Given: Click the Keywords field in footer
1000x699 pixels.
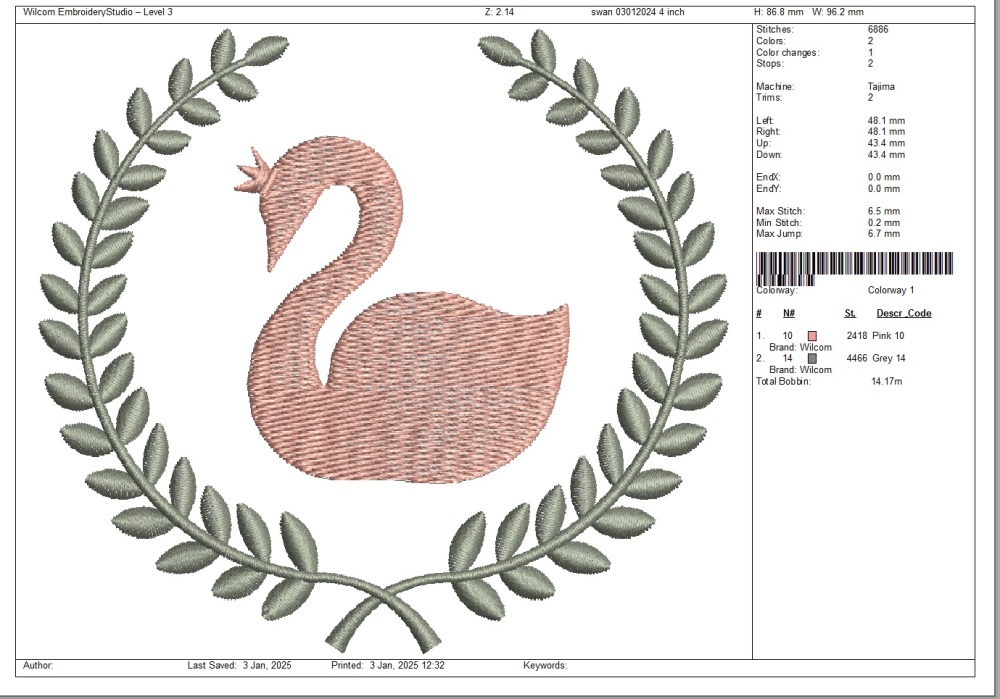Looking at the screenshot, I should tap(545, 665).
